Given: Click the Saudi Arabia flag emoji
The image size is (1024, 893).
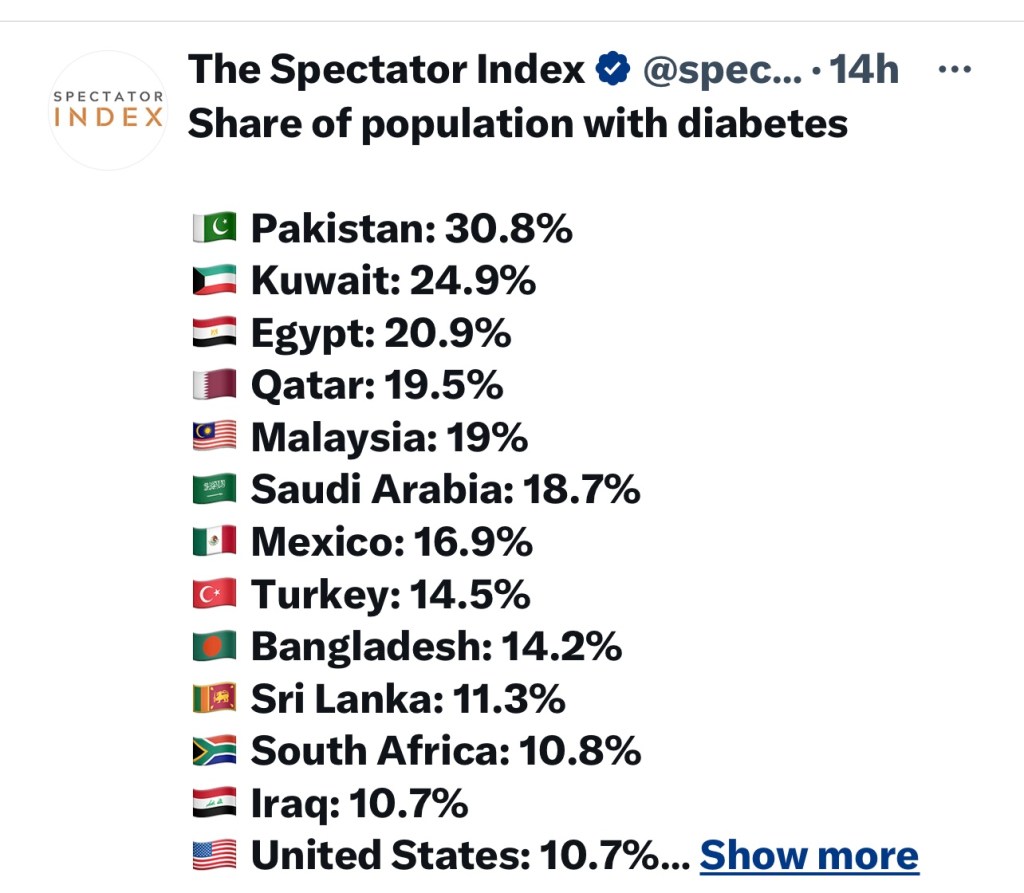Looking at the screenshot, I should [x=214, y=489].
